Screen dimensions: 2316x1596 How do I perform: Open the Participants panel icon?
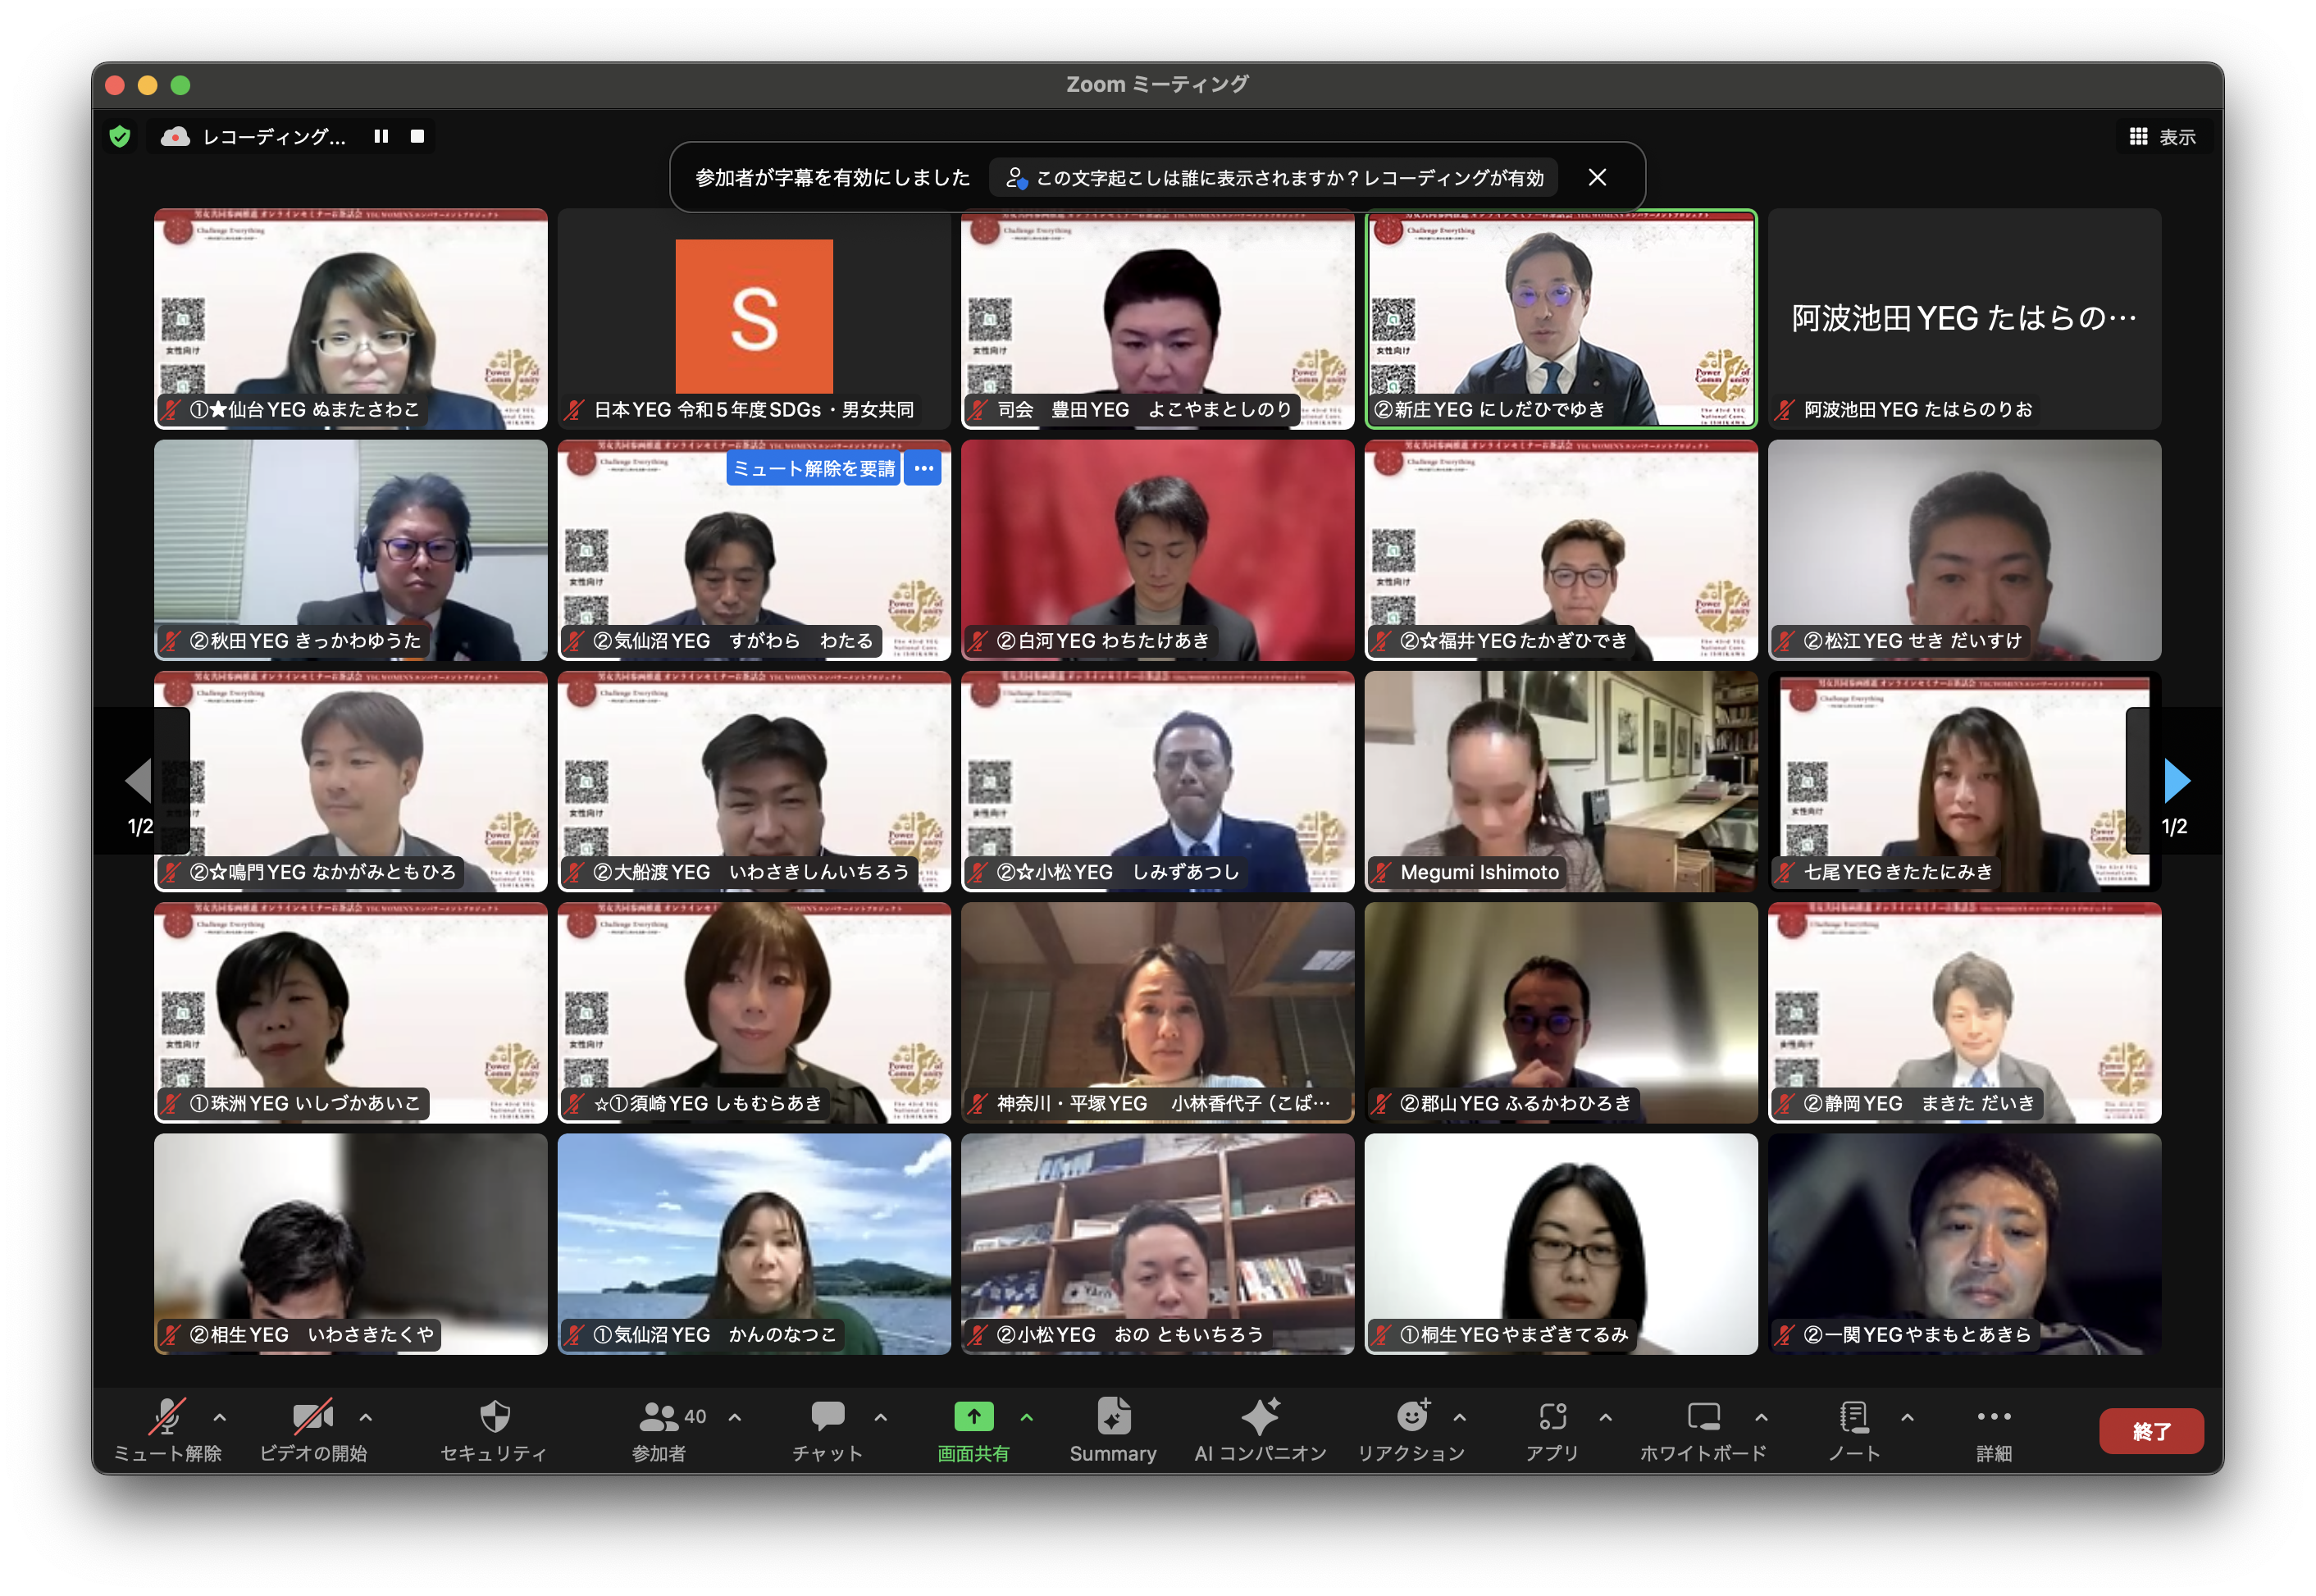coord(659,1418)
